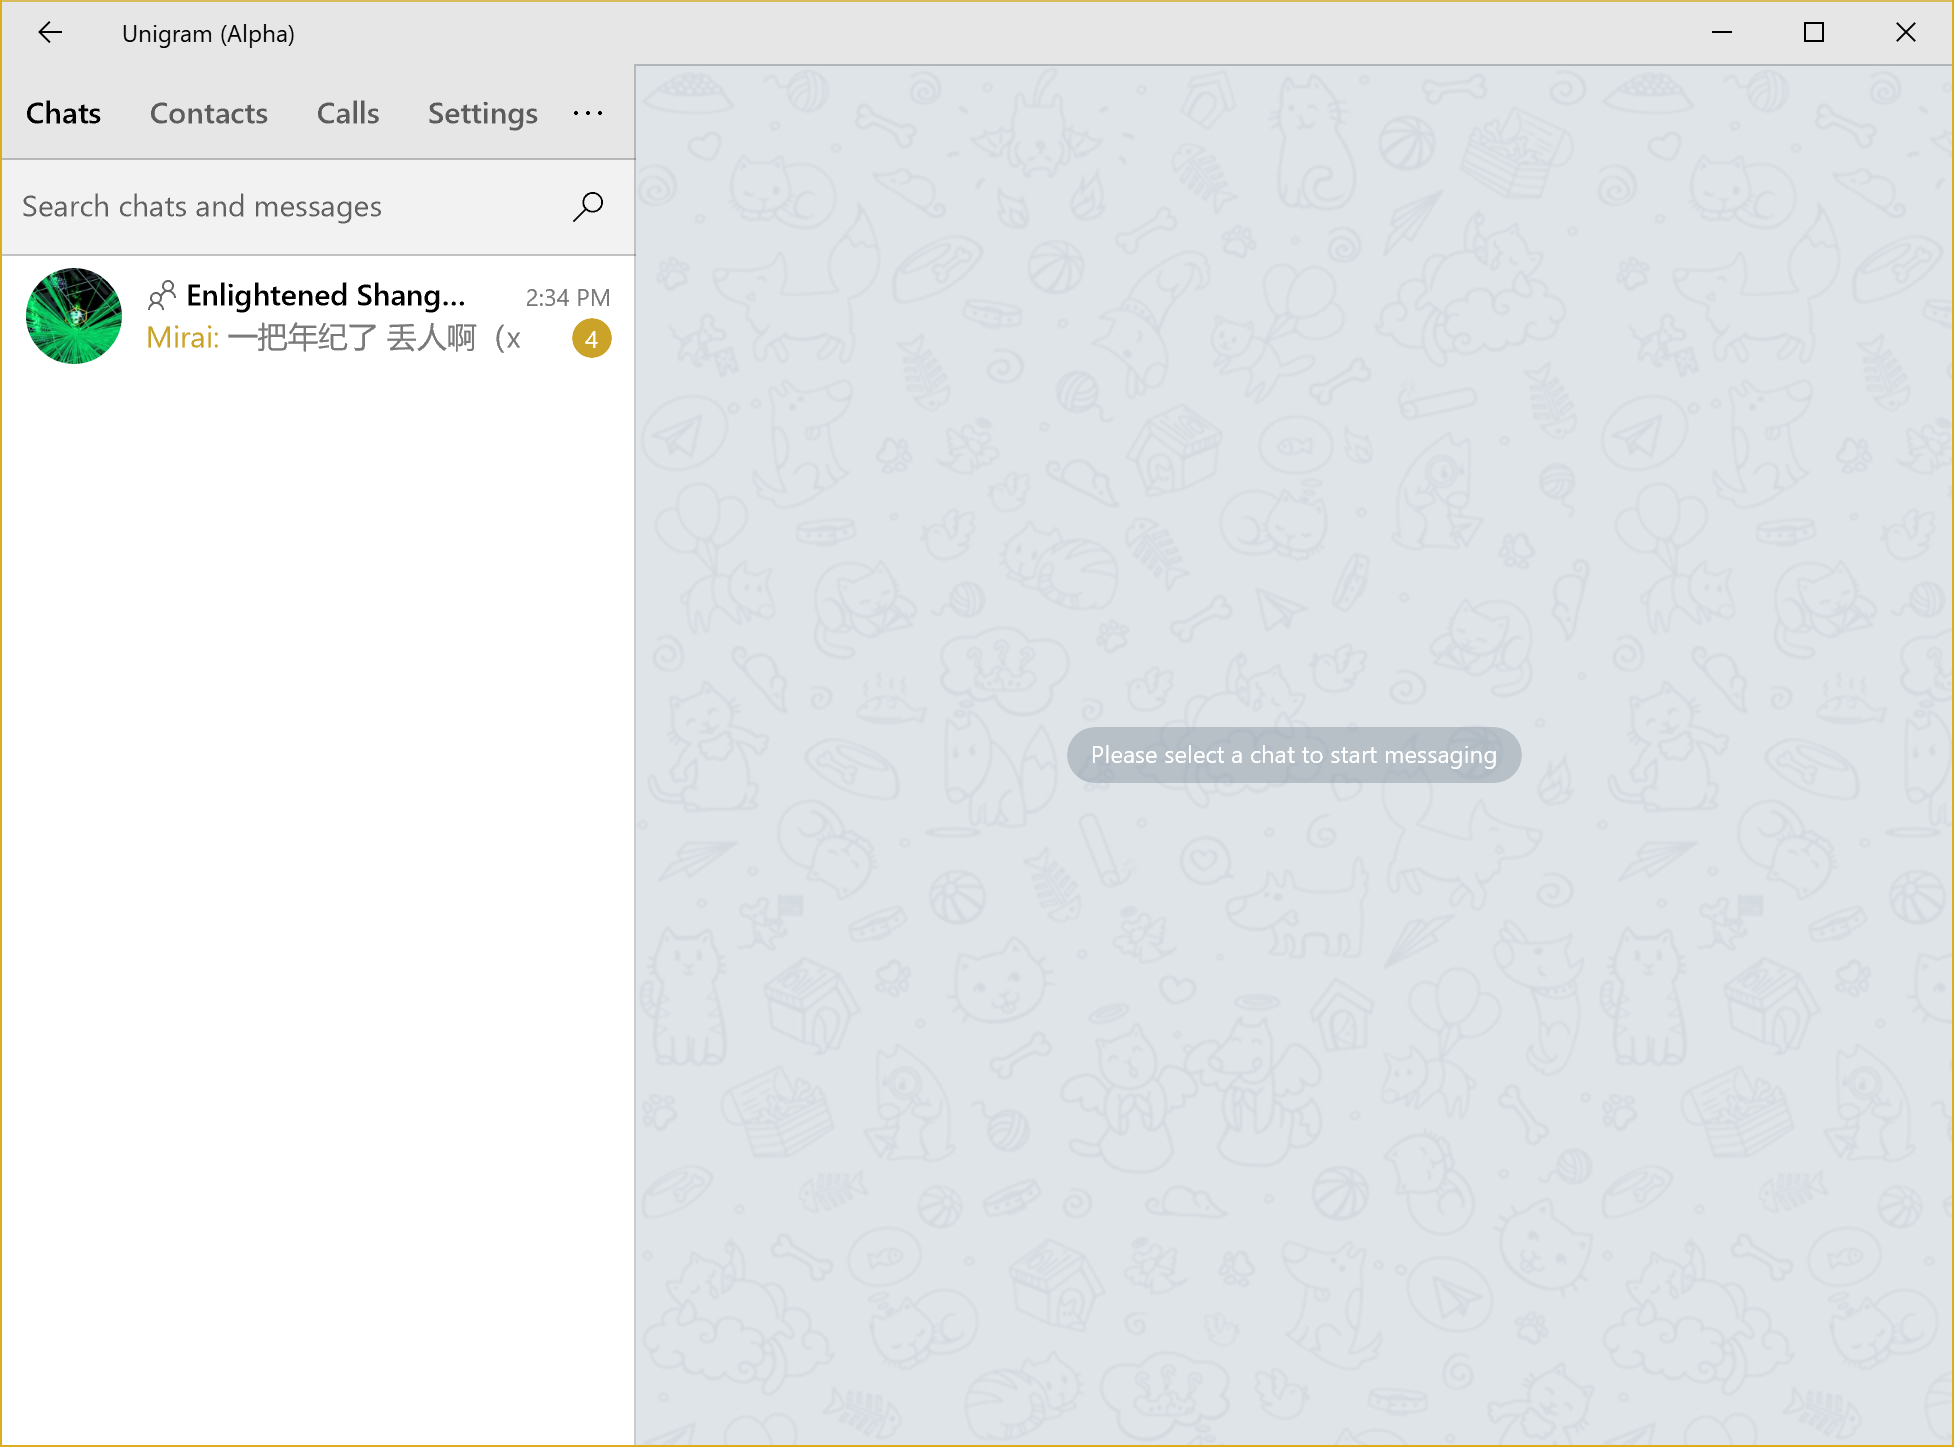Select the Chats tab

tap(63, 113)
